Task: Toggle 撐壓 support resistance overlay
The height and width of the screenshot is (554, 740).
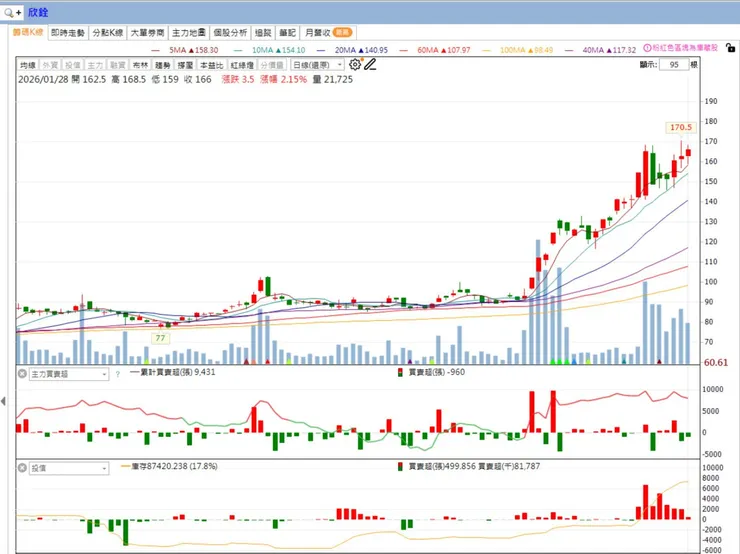Action: (x=185, y=65)
